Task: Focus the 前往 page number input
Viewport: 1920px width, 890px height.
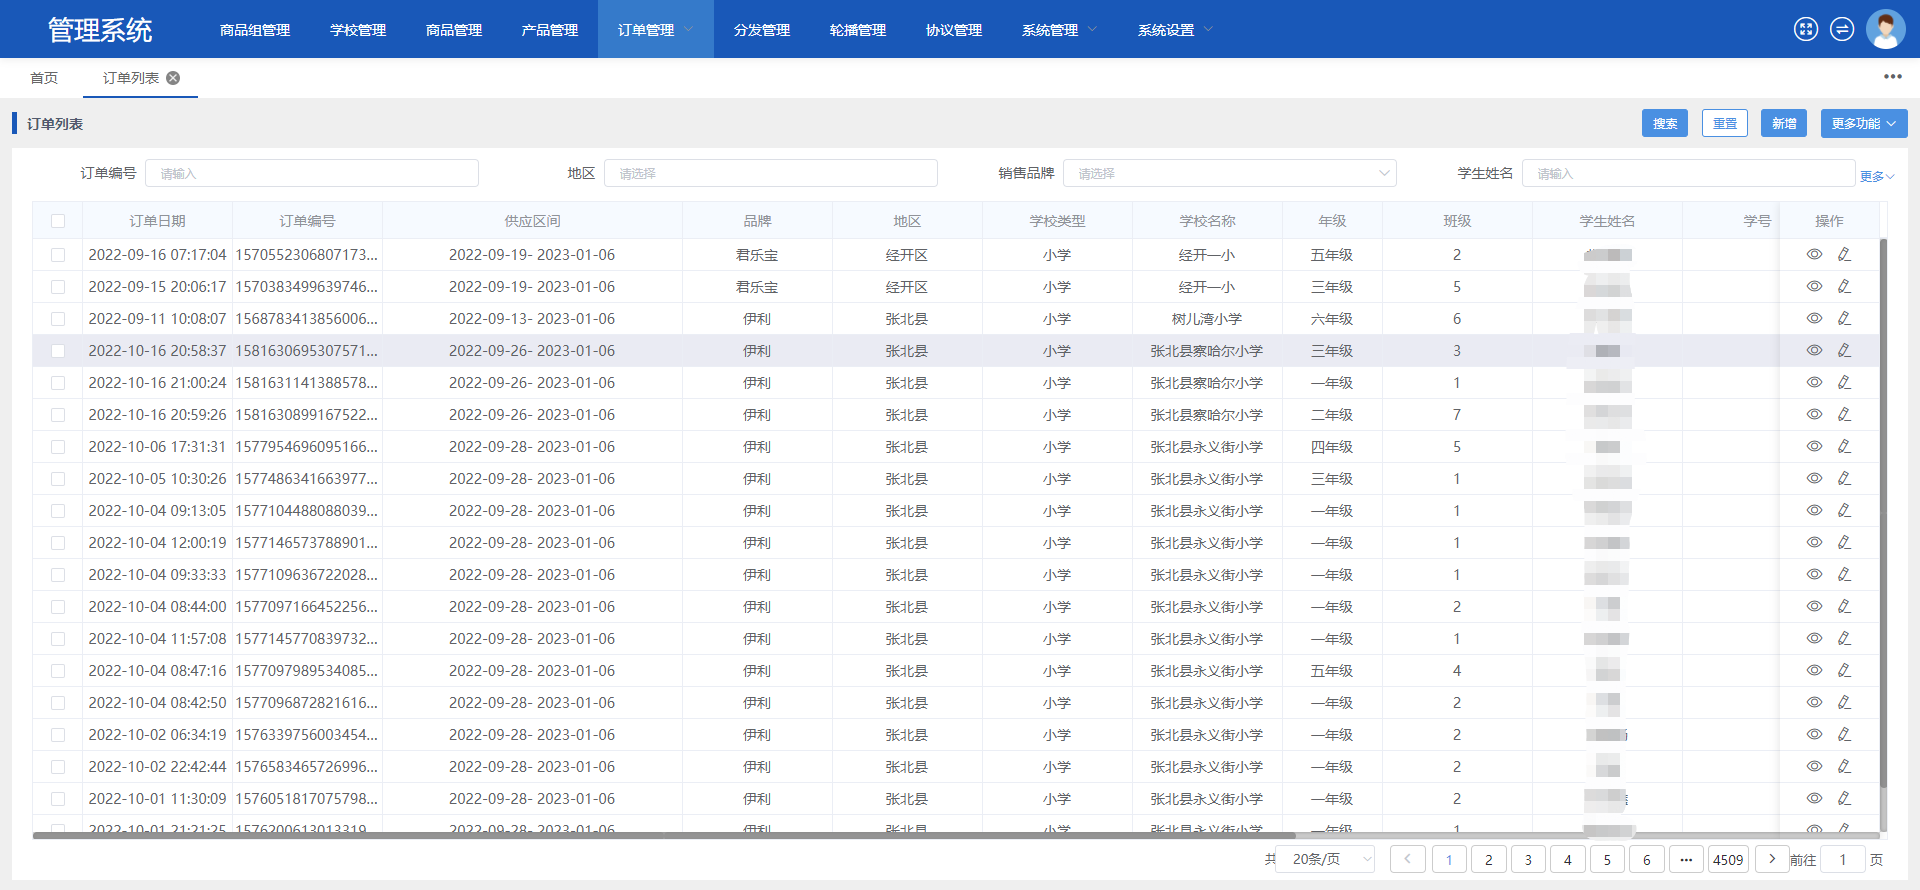Action: 1842,859
